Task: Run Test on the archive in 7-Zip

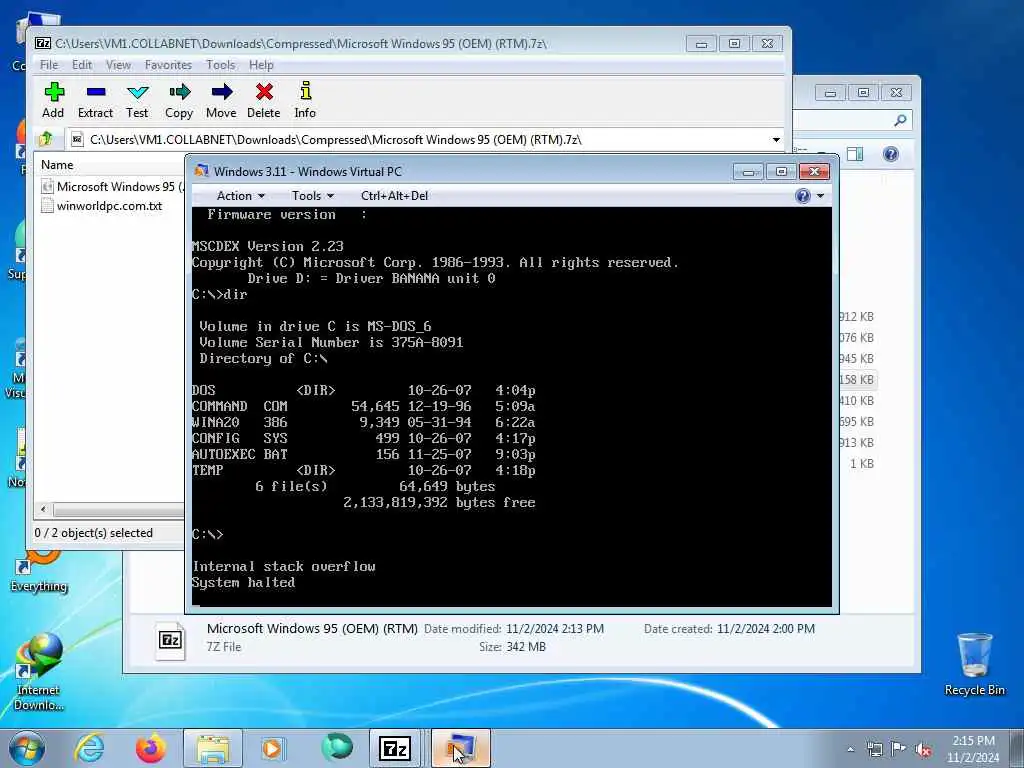Action: (x=137, y=100)
